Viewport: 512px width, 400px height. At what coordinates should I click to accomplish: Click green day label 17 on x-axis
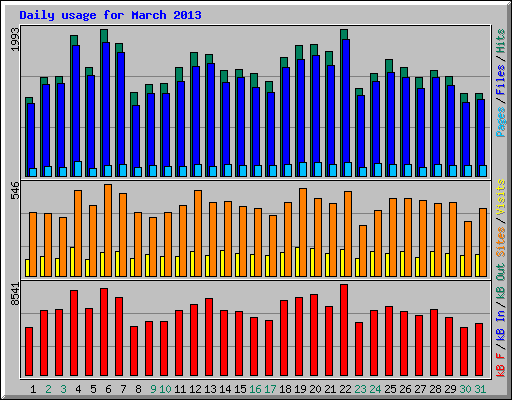[x=270, y=389]
